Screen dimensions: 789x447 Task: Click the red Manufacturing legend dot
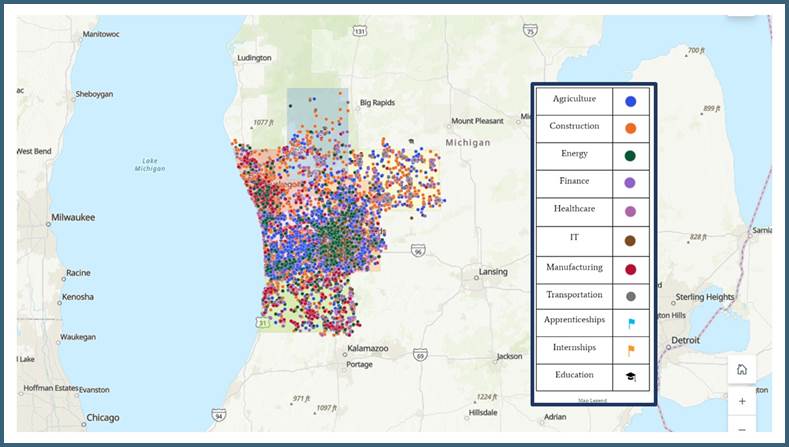(x=631, y=268)
